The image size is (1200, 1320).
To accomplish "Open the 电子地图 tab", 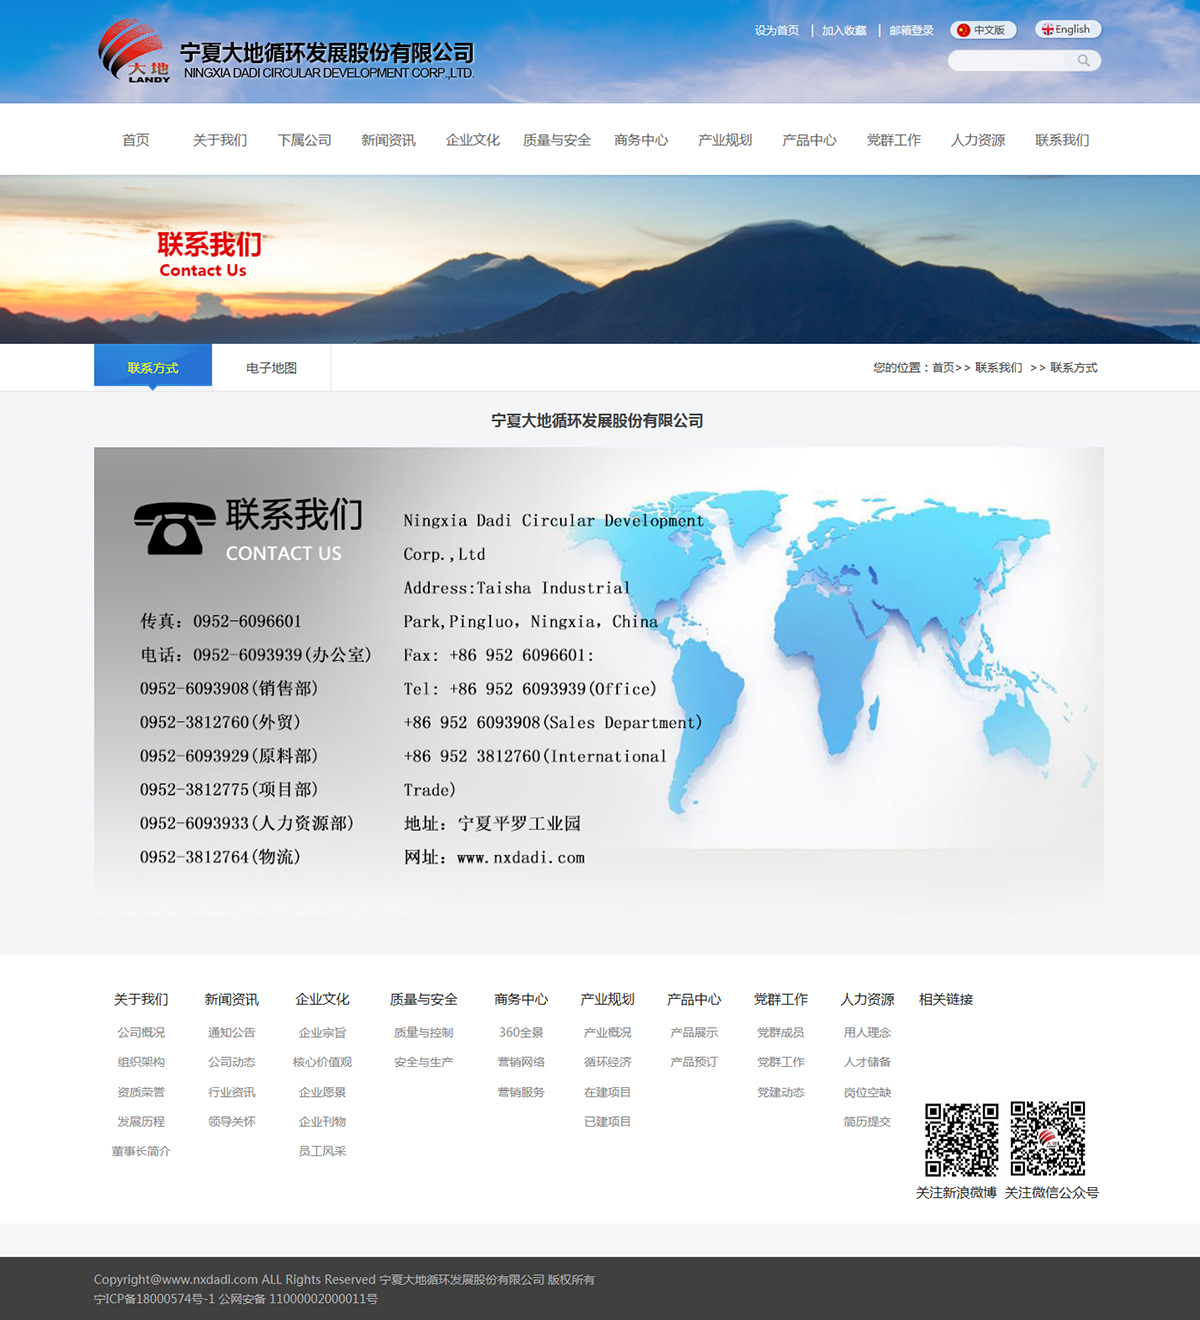I will pos(271,368).
